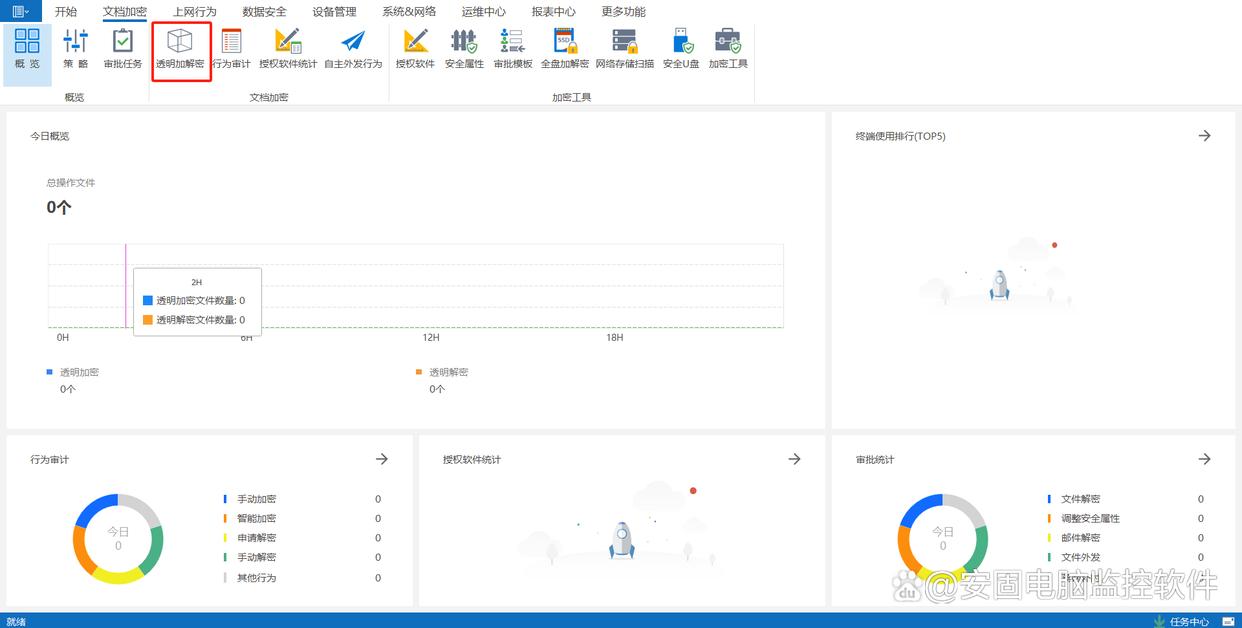Click the 行为审计 ribbon icon

click(x=231, y=50)
